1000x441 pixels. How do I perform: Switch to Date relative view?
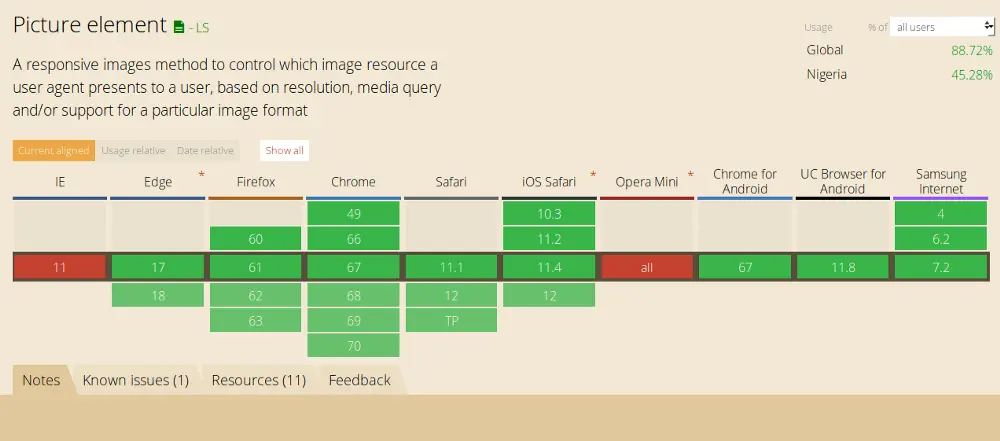tap(205, 151)
